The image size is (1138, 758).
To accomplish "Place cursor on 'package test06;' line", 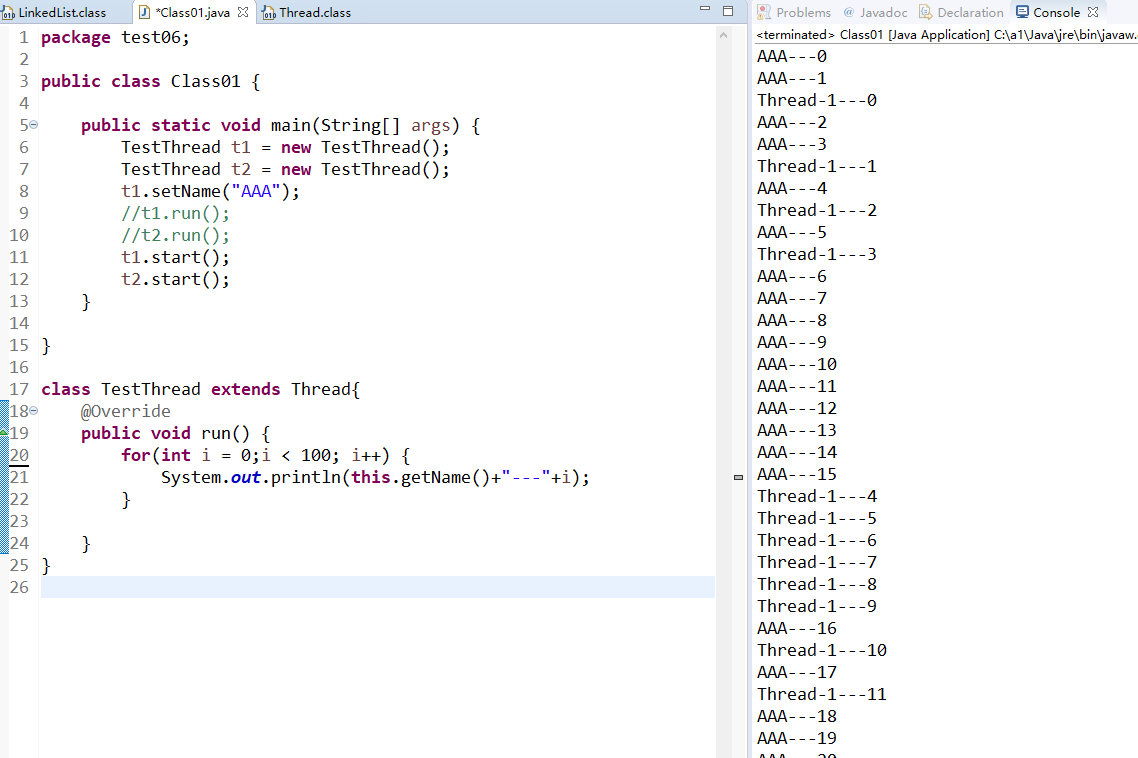I will 115,38.
